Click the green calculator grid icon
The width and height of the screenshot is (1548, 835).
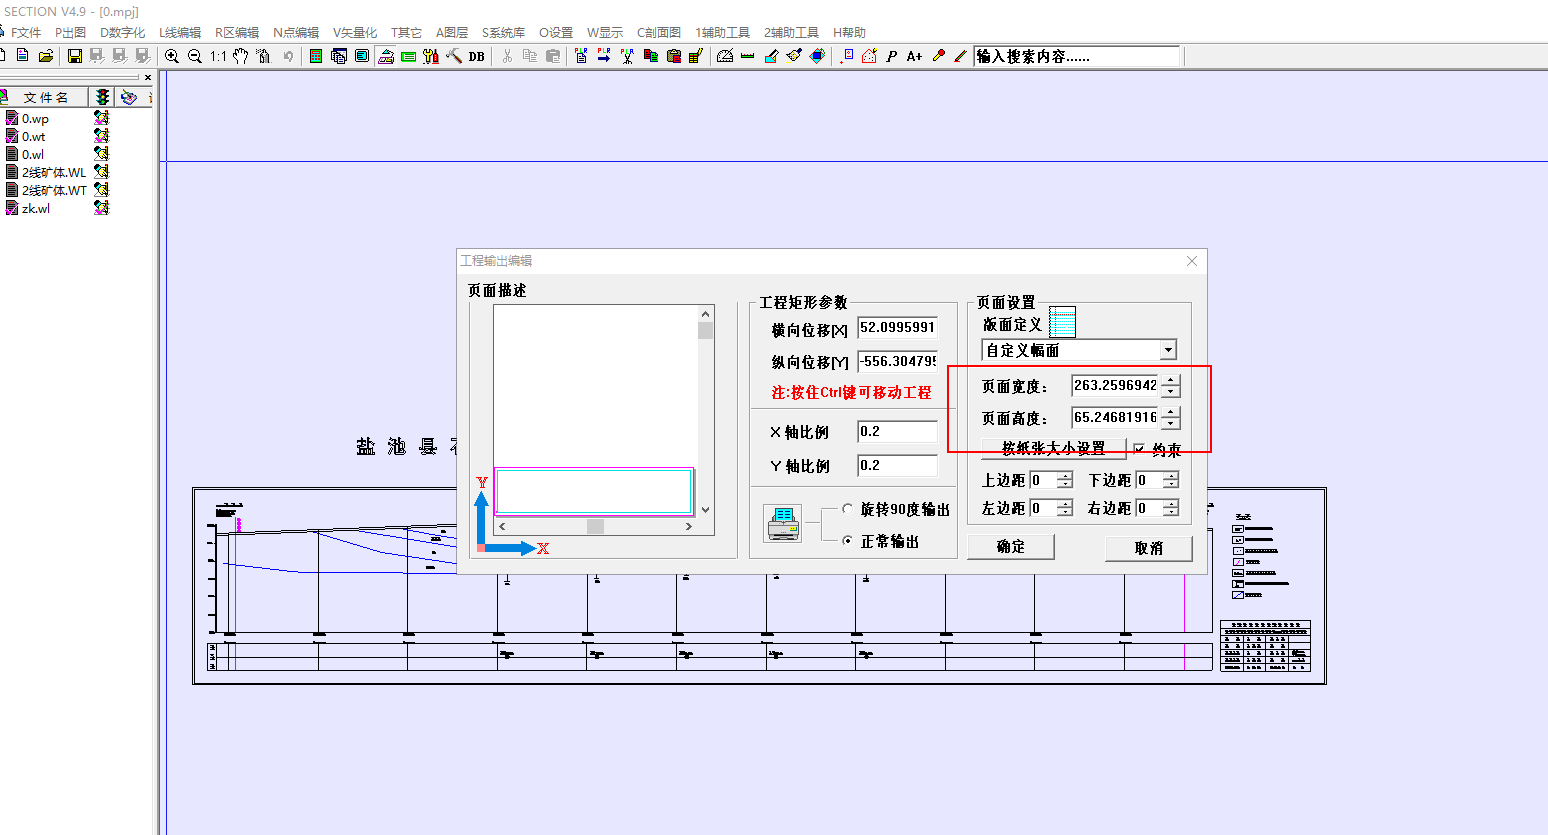tap(315, 56)
